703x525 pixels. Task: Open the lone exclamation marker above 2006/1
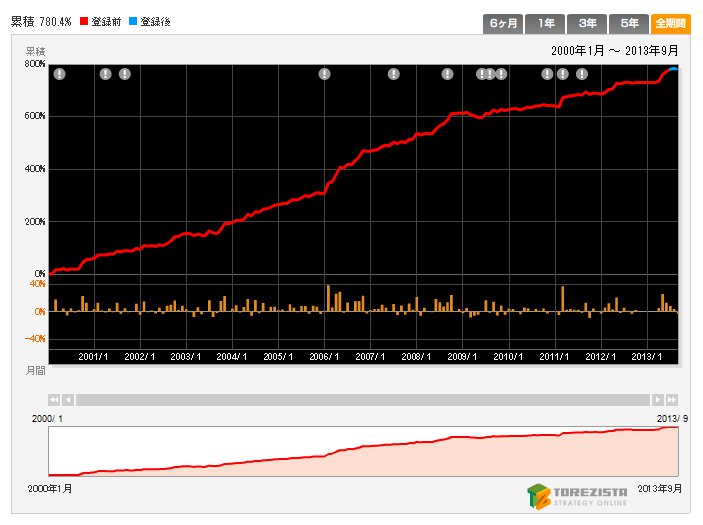click(x=324, y=74)
